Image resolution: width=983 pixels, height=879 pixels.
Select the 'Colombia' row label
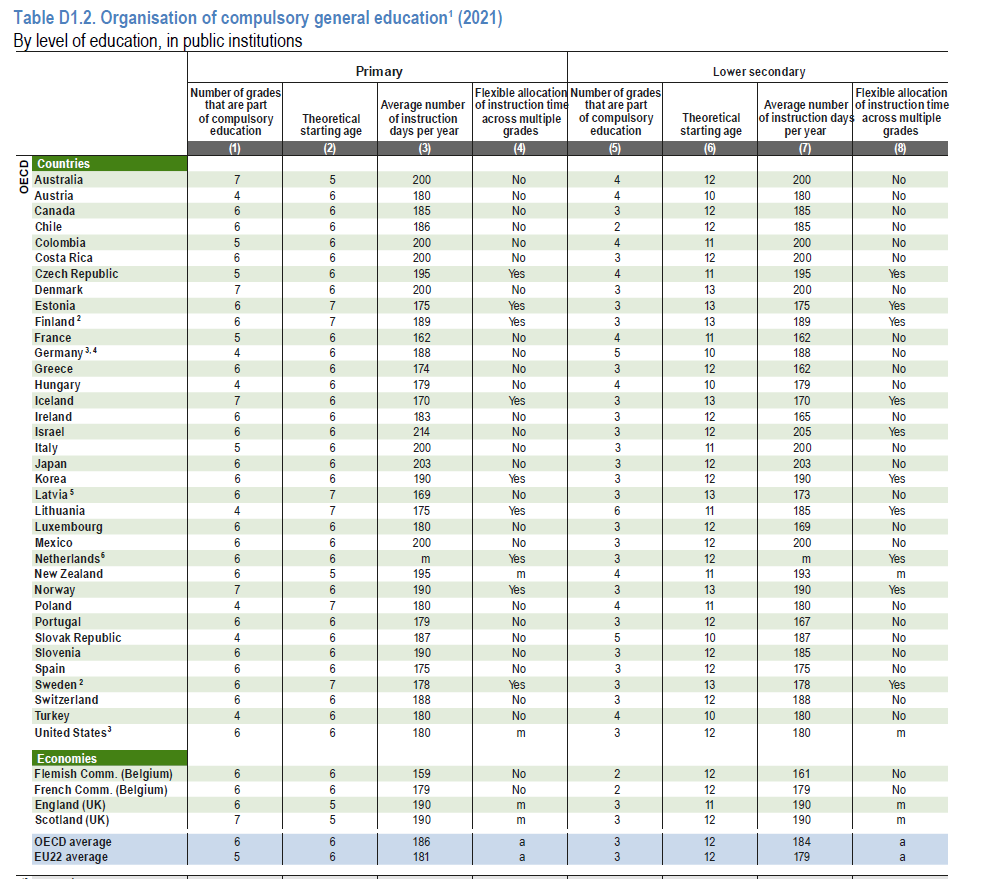pyautogui.click(x=60, y=243)
